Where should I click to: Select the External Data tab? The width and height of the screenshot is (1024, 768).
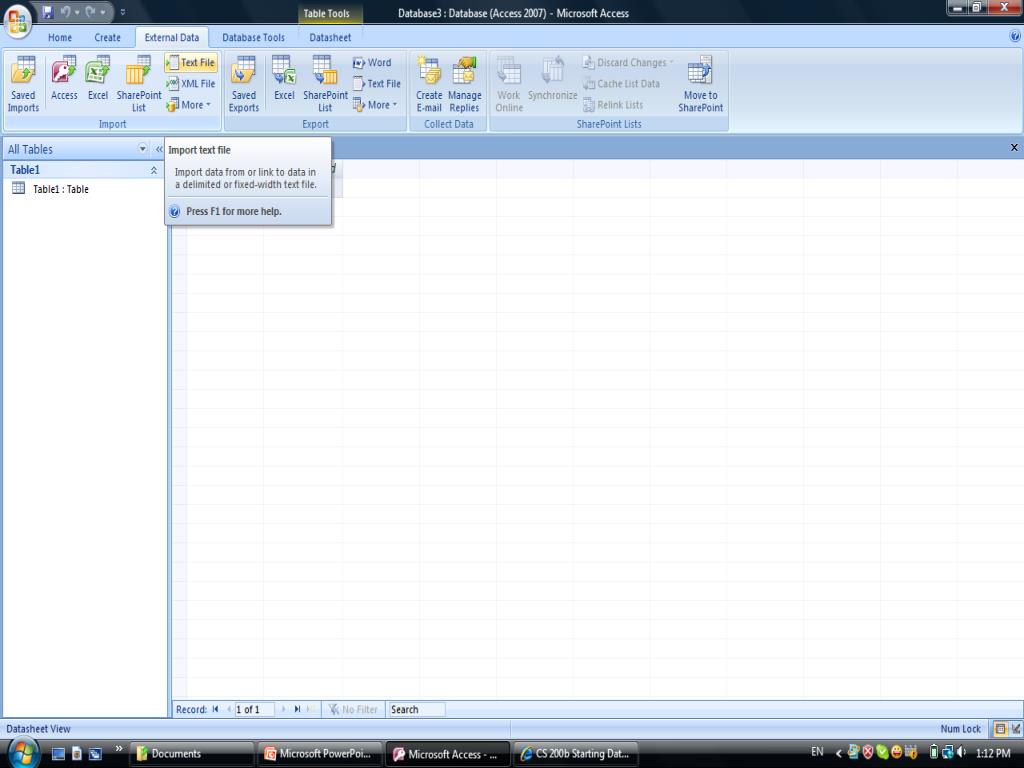click(172, 38)
